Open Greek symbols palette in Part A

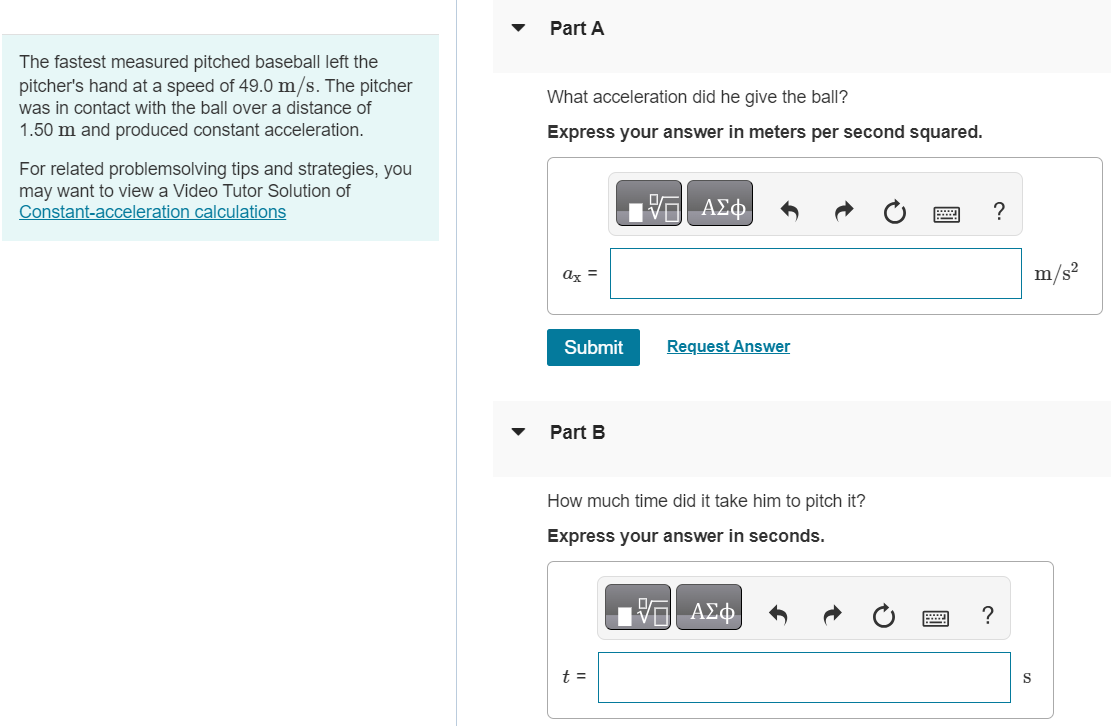[x=720, y=203]
